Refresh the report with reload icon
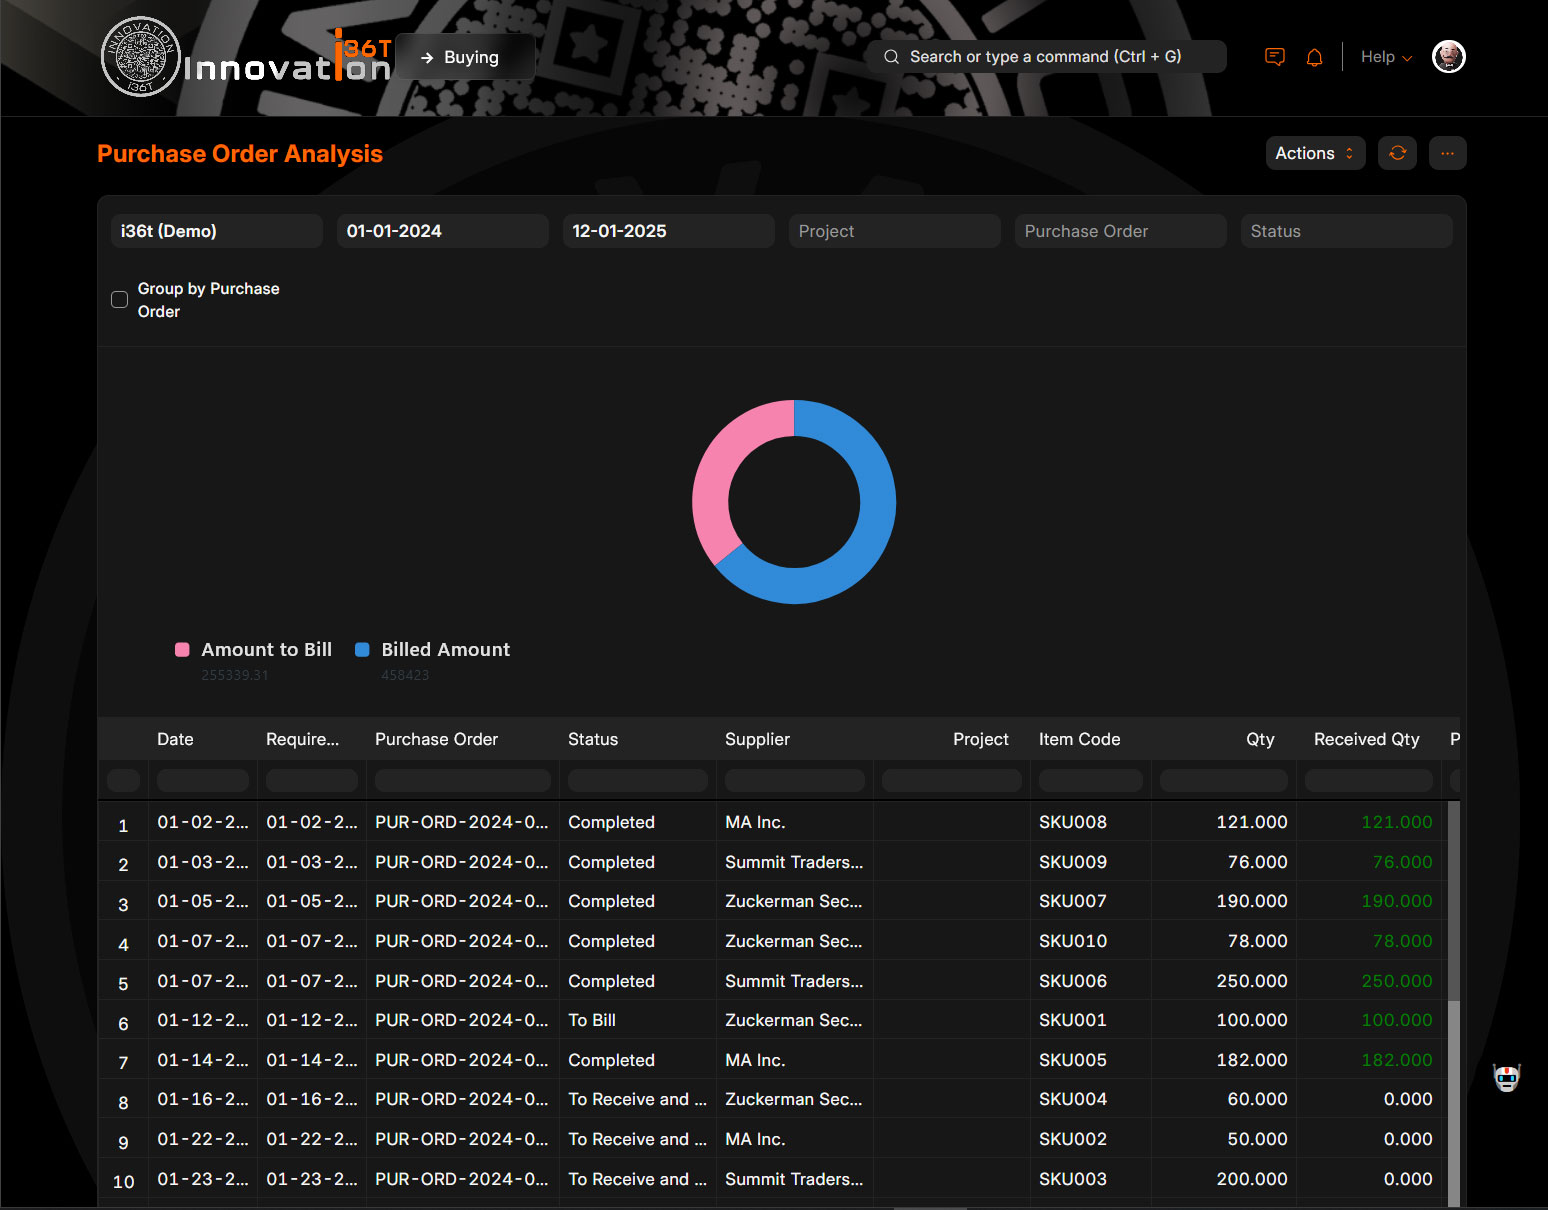1548x1210 pixels. click(1397, 153)
